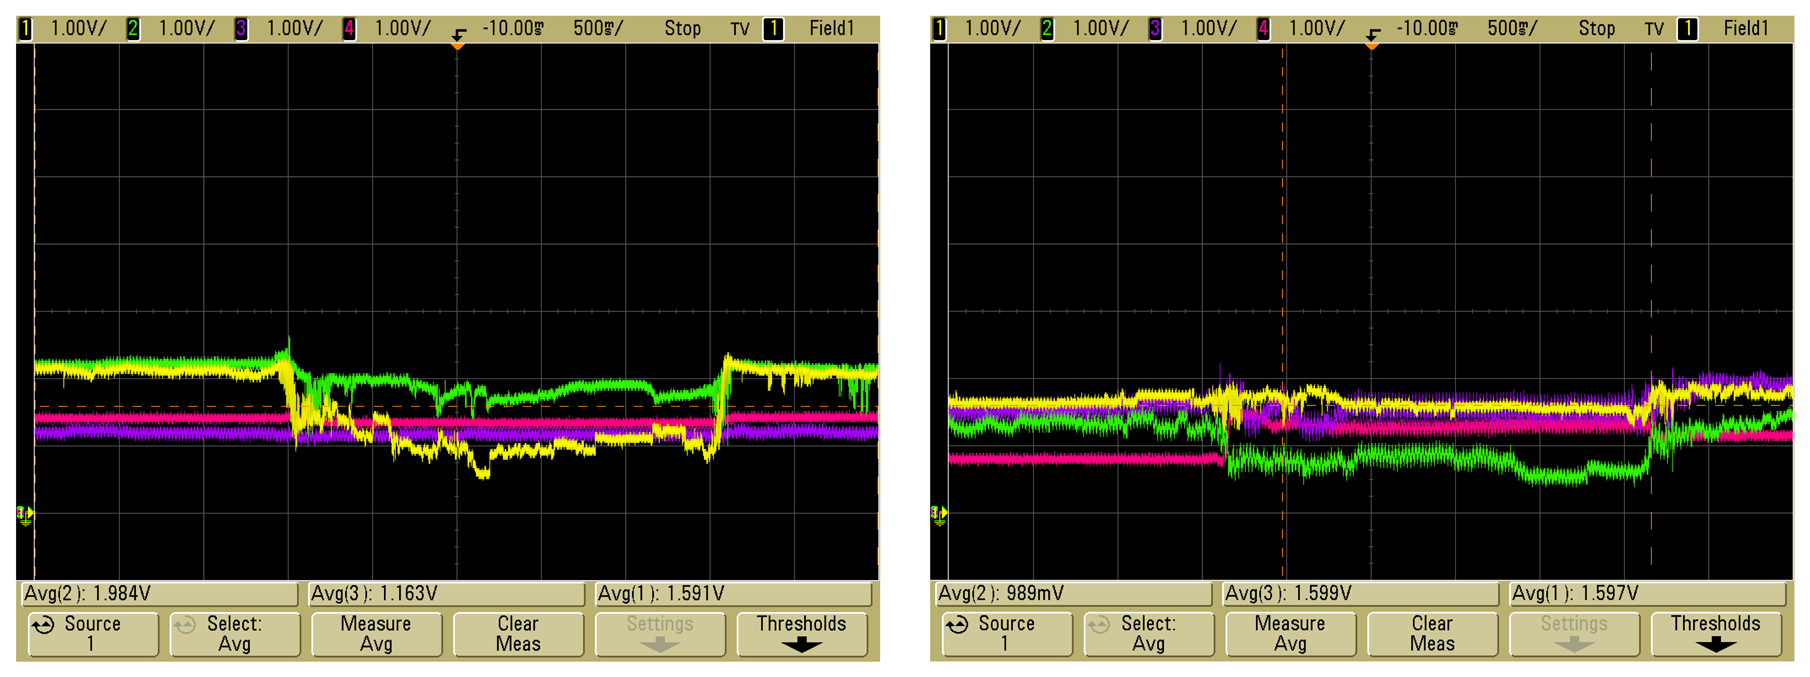Select channel 3 indicator on left scope
The width and height of the screenshot is (1810, 677).
241,29
